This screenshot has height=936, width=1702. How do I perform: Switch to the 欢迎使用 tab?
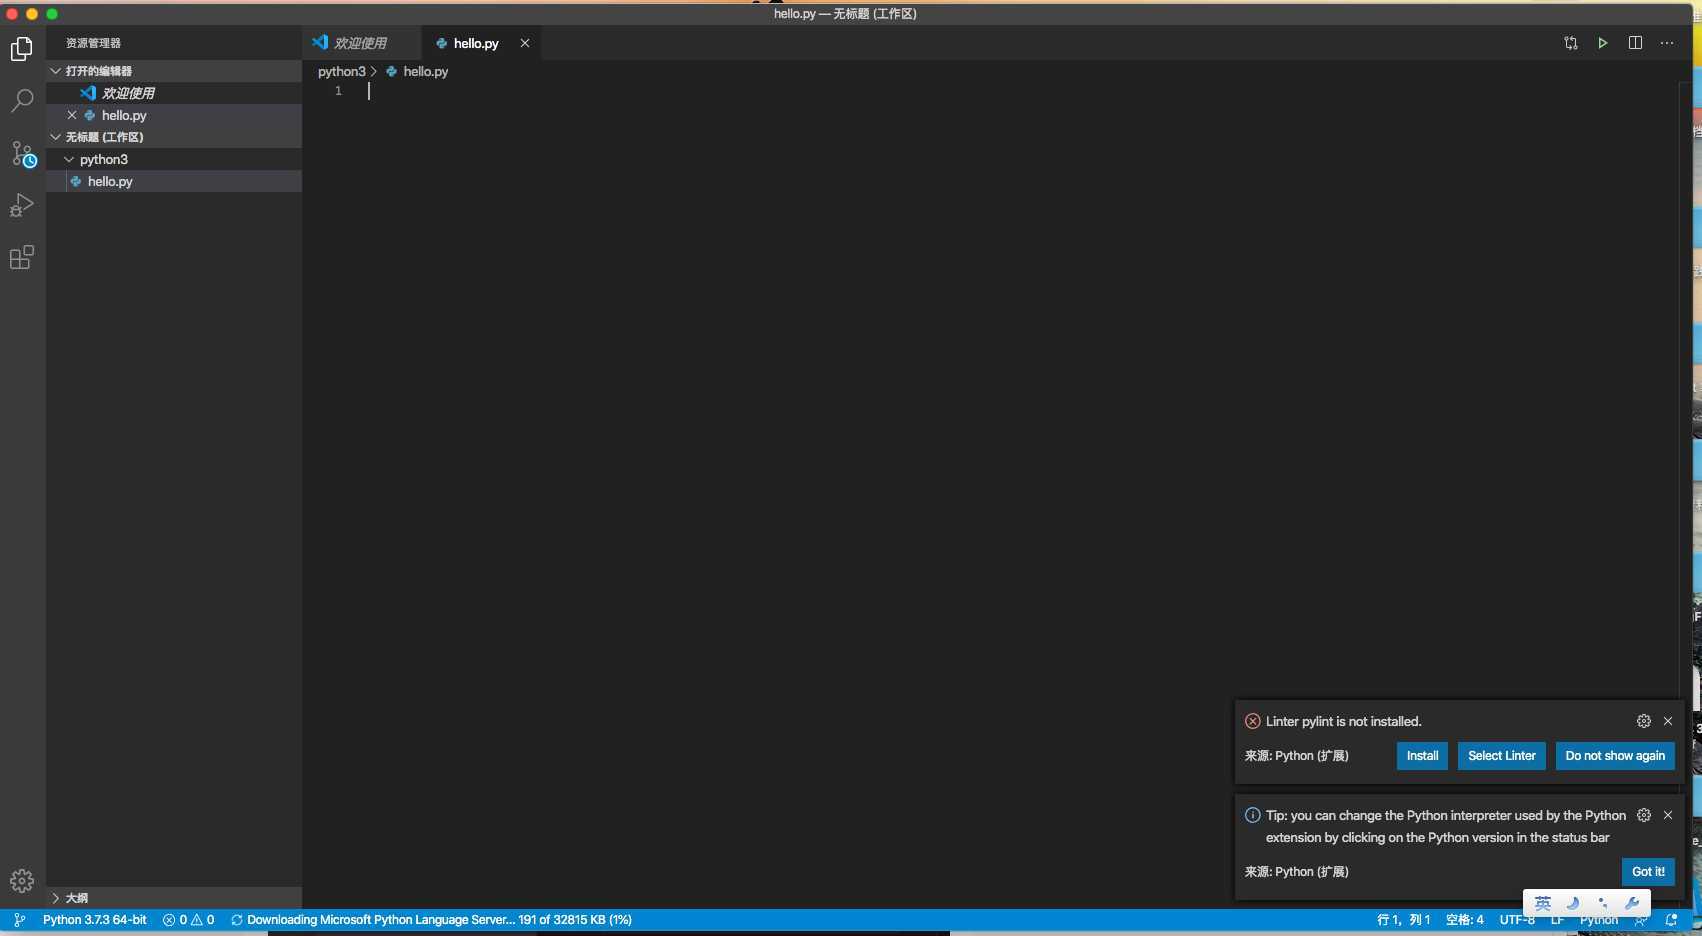click(x=361, y=43)
